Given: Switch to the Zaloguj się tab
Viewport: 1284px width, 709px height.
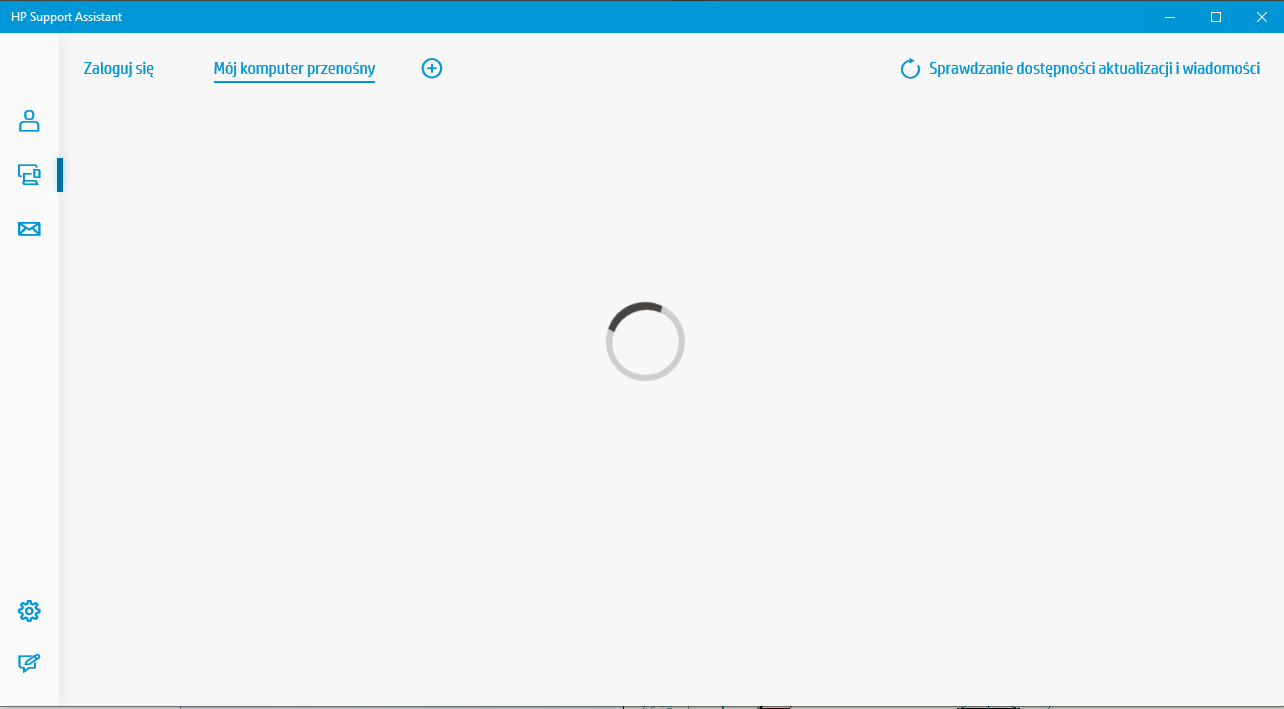Looking at the screenshot, I should (x=119, y=69).
